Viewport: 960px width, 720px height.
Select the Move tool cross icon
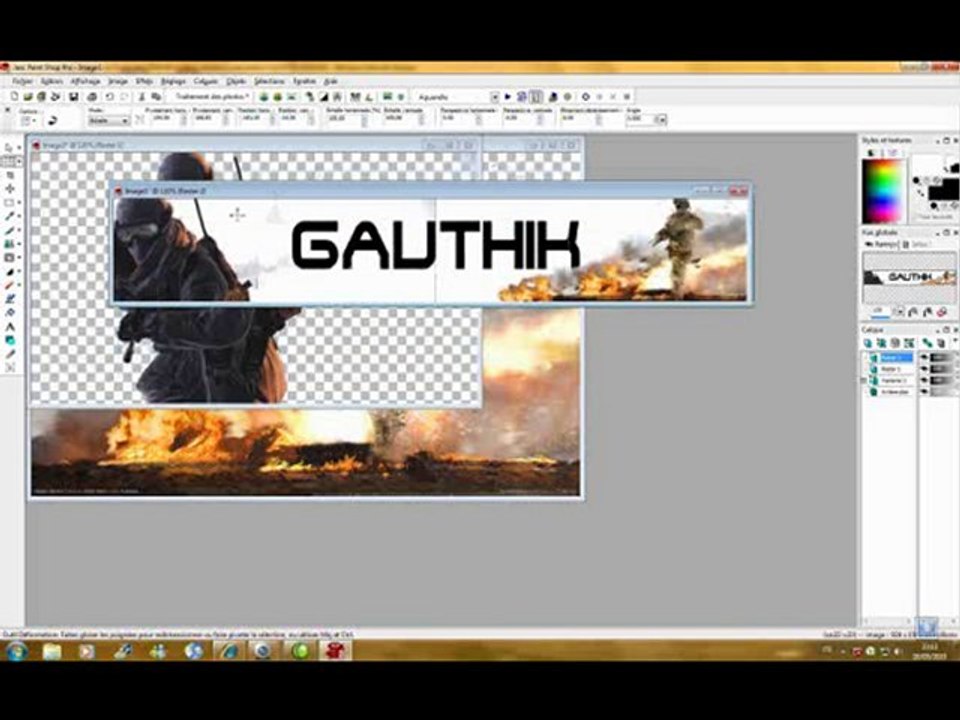10,189
